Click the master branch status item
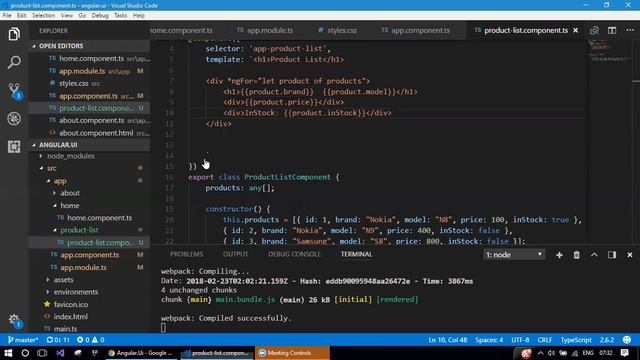640x360 pixels. click(x=23, y=340)
